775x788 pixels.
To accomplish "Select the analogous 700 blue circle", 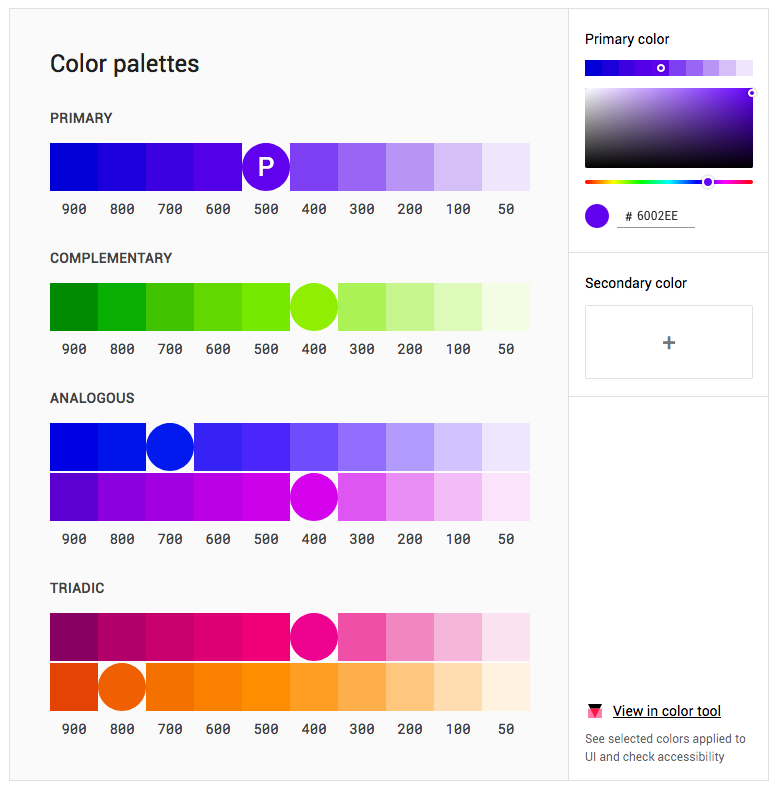I will [170, 447].
